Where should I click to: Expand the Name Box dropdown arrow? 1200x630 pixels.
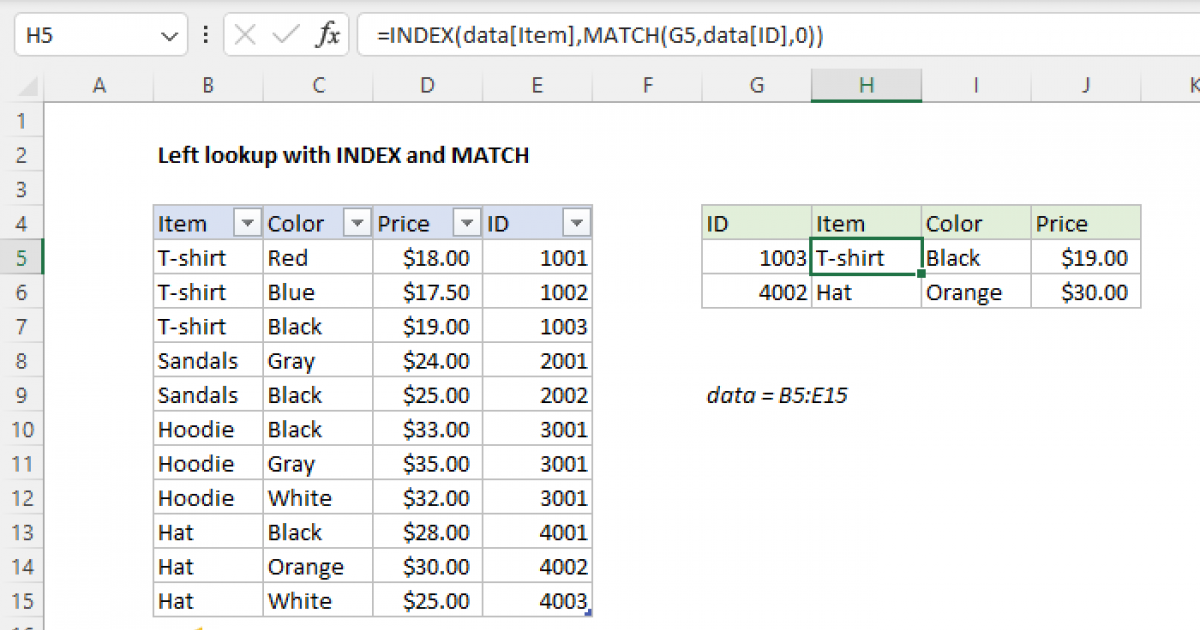[168, 33]
